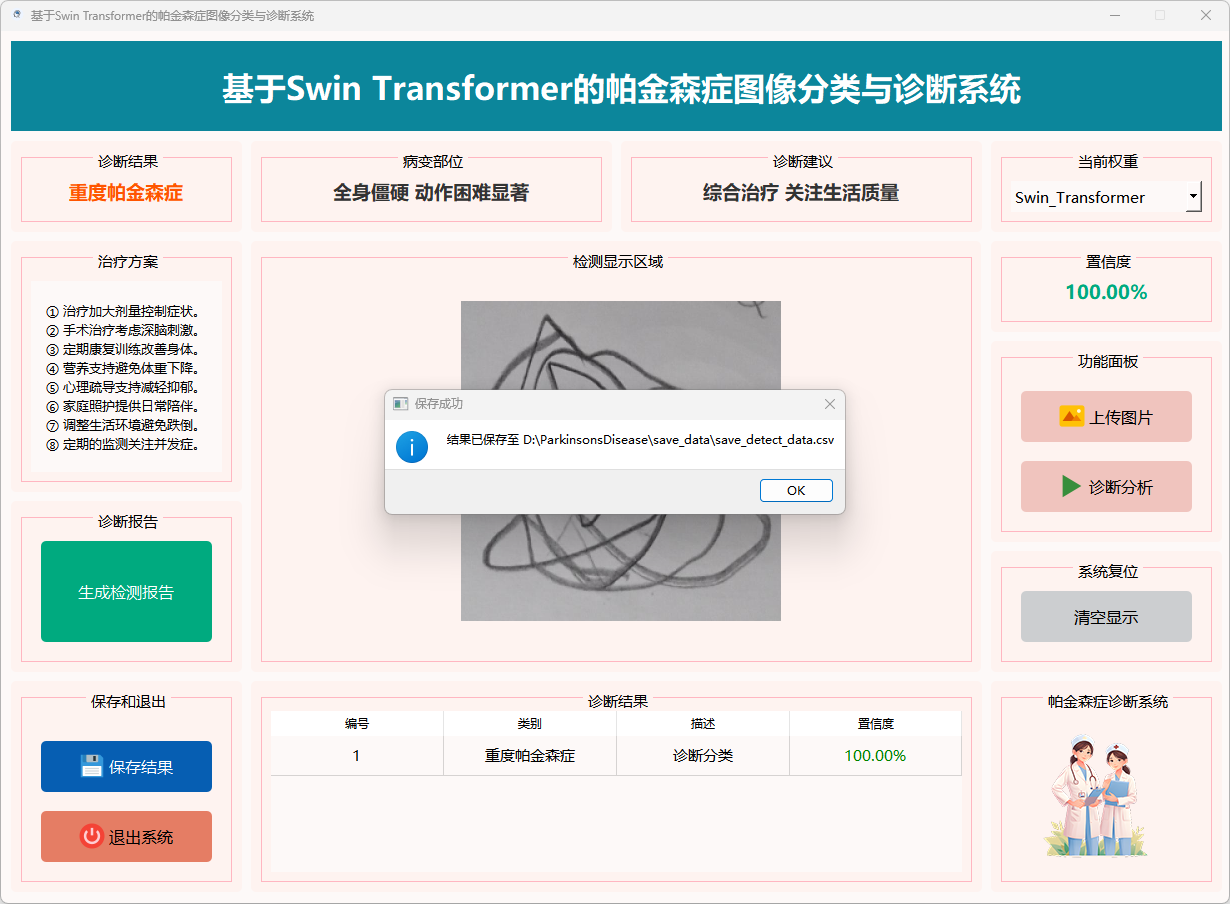Select the 重度帕金森症 cell in results table
The image size is (1230, 904).
pos(530,756)
